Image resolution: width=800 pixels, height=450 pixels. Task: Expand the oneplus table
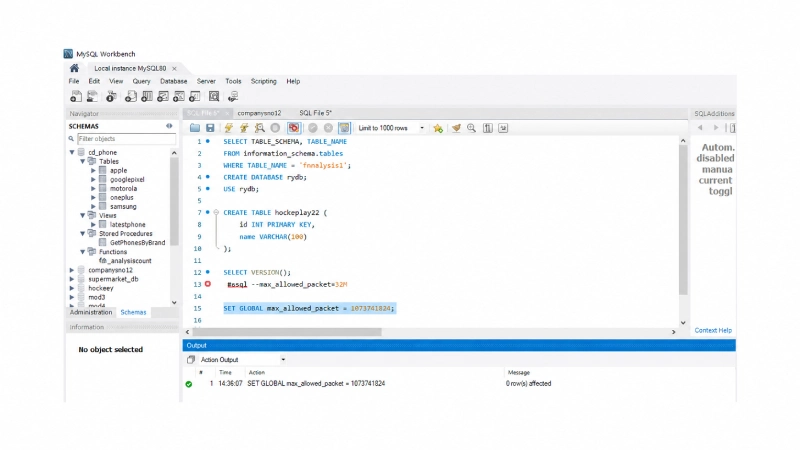click(93, 197)
